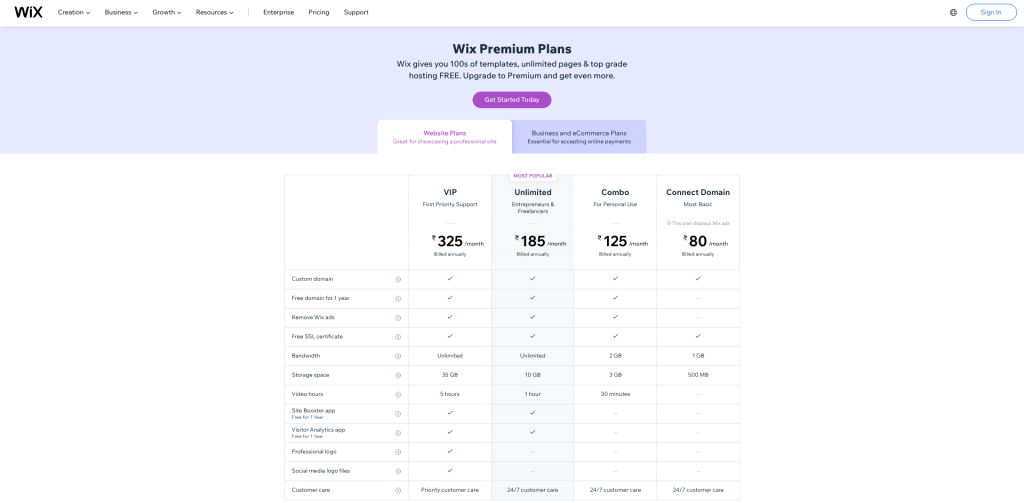Show info icon for Custom domain
1024x503 pixels.
click(398, 280)
